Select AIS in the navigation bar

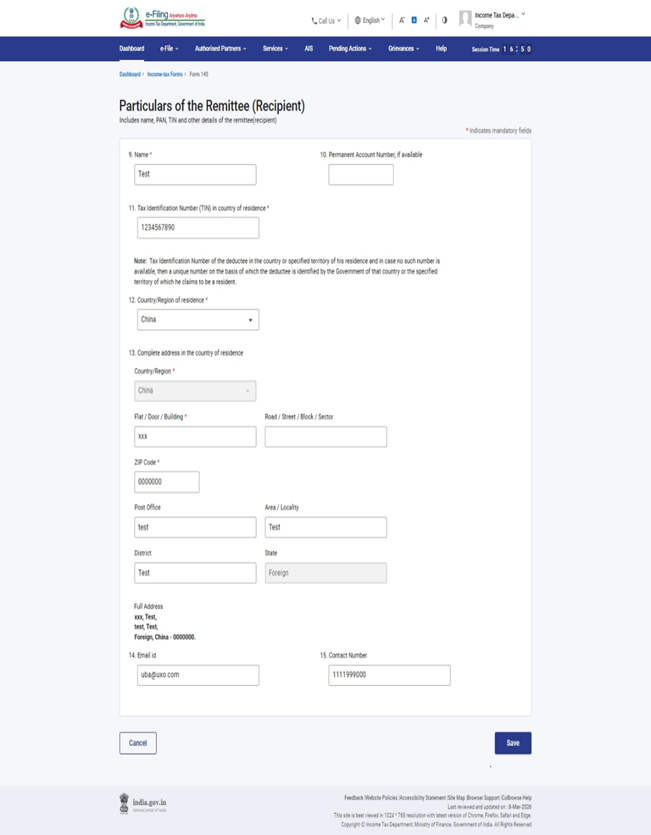point(308,47)
